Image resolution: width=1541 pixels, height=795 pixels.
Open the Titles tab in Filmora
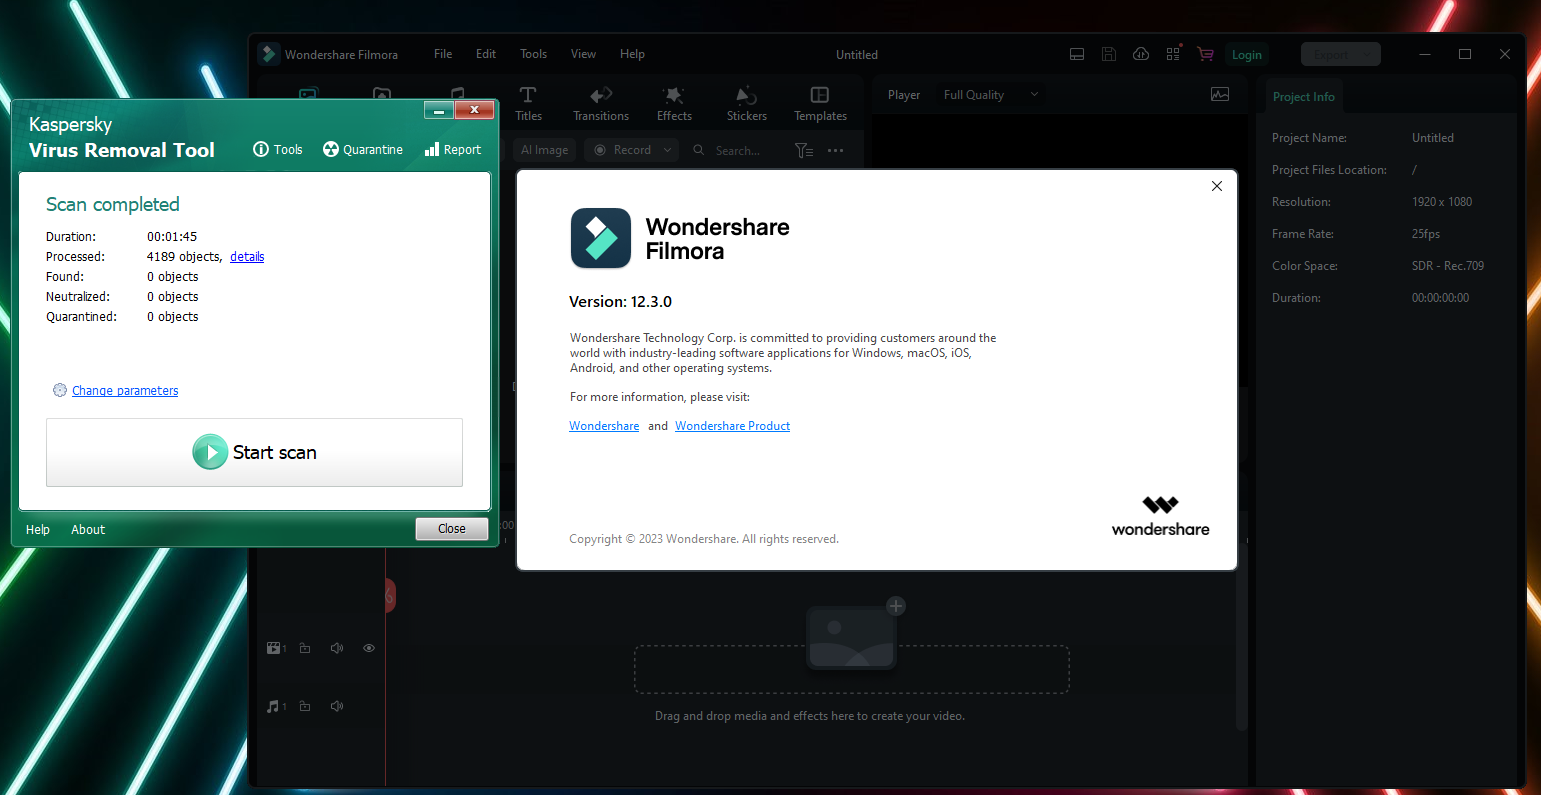[528, 103]
